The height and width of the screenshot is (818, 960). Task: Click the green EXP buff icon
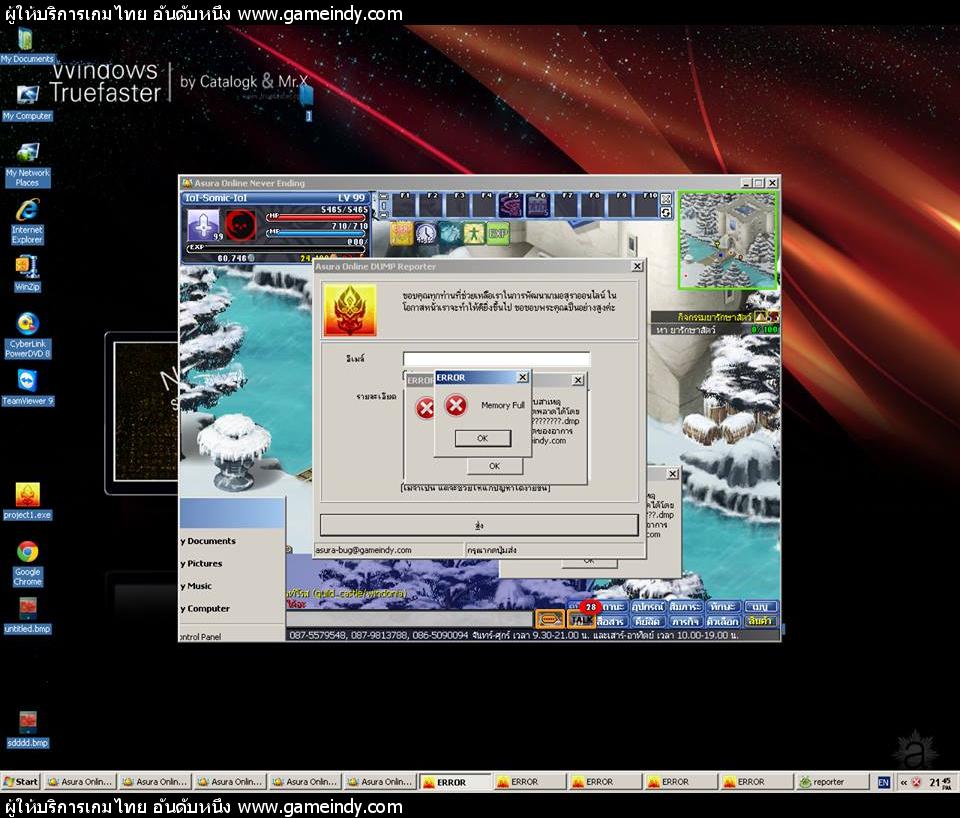point(498,233)
